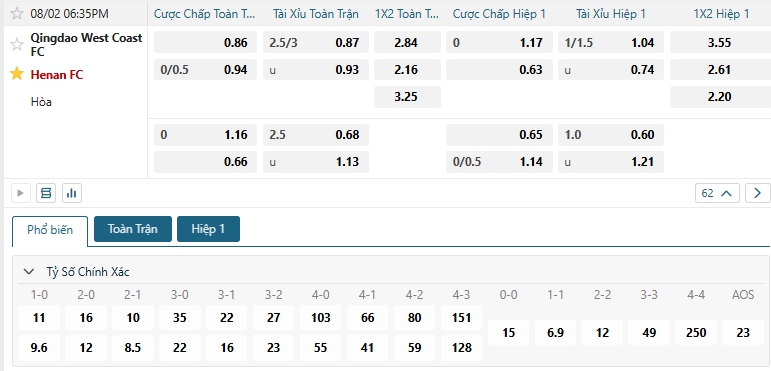Select Qingdao full-match 1X2 odds 2.84
This screenshot has height=371, width=771.
pos(407,42)
